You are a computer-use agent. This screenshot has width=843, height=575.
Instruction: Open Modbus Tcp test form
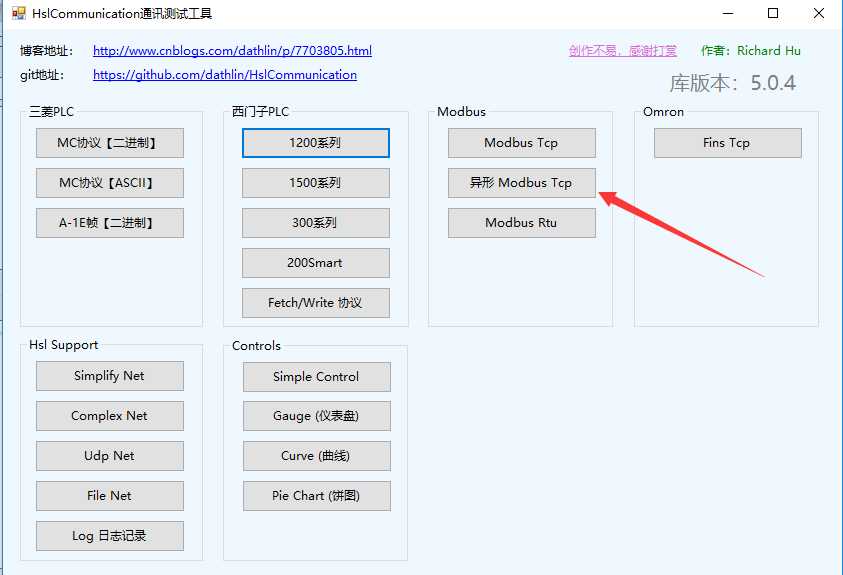[521, 143]
